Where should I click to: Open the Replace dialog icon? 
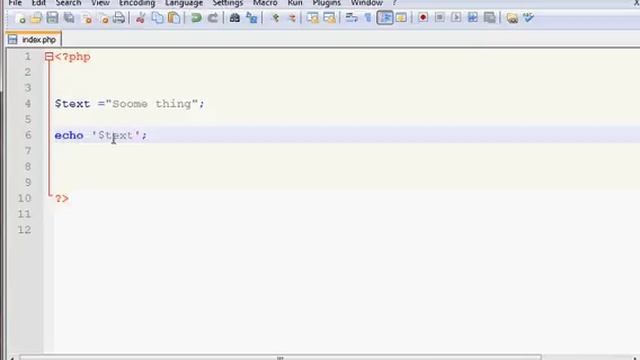click(x=251, y=18)
